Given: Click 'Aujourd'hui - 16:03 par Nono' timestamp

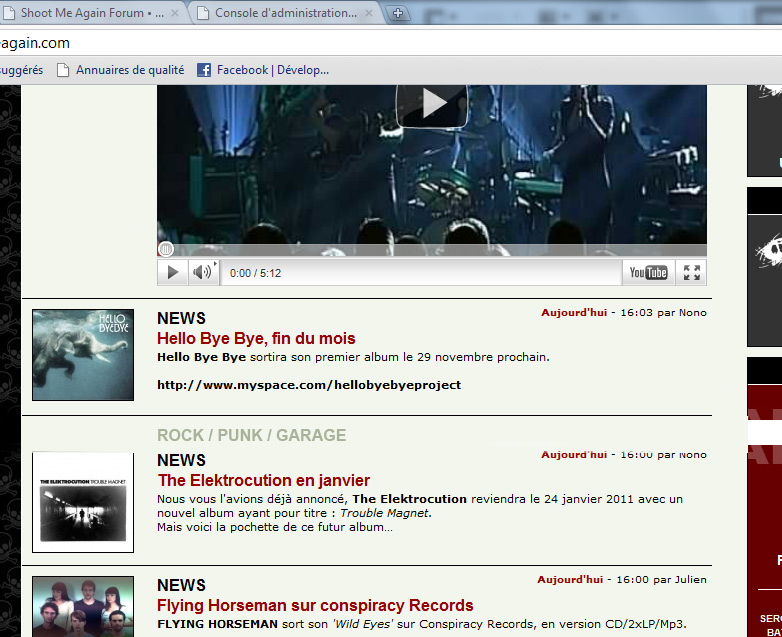Looking at the screenshot, I should (624, 312).
